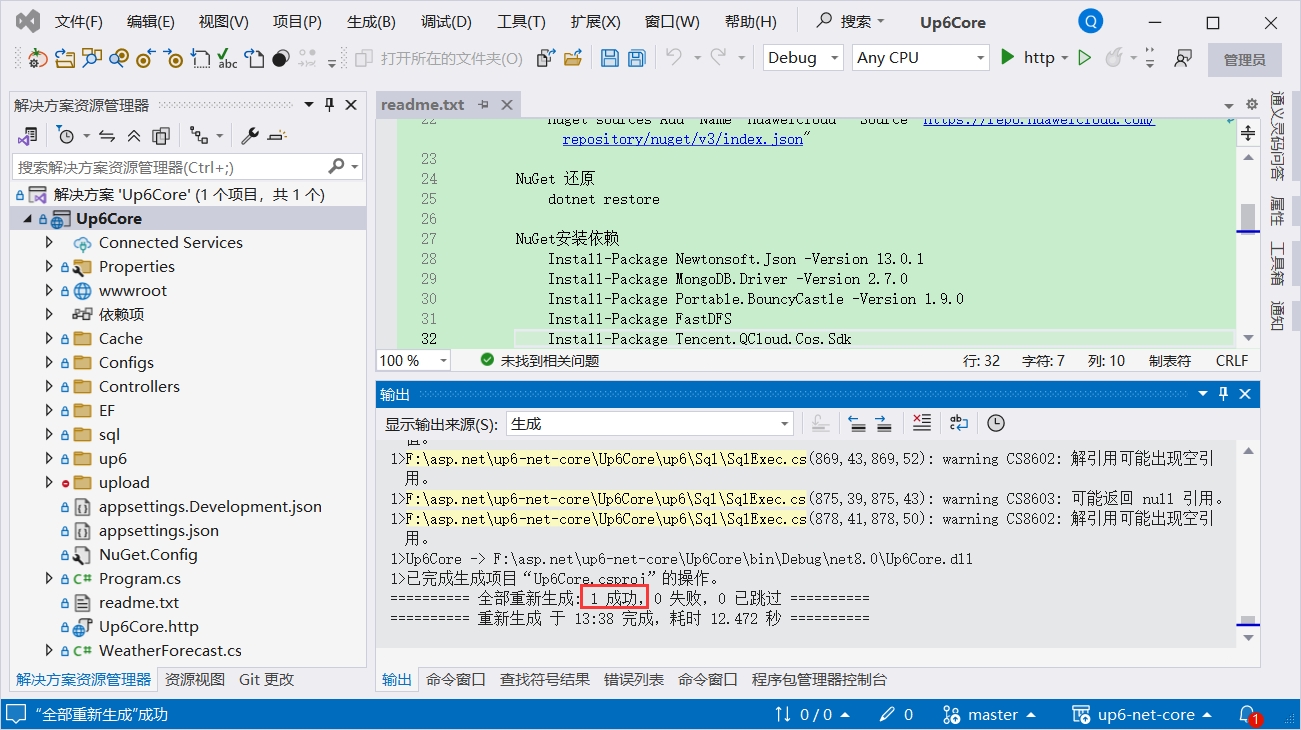1301x730 pixels.
Task: Click Start Without Debugging outline arrow
Action: pyautogui.click(x=1084, y=58)
